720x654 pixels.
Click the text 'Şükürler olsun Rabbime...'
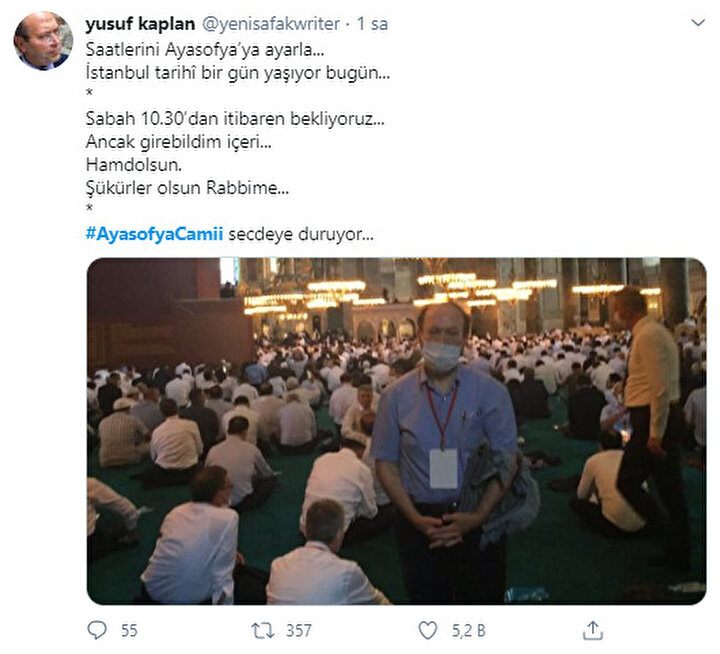click(x=187, y=188)
